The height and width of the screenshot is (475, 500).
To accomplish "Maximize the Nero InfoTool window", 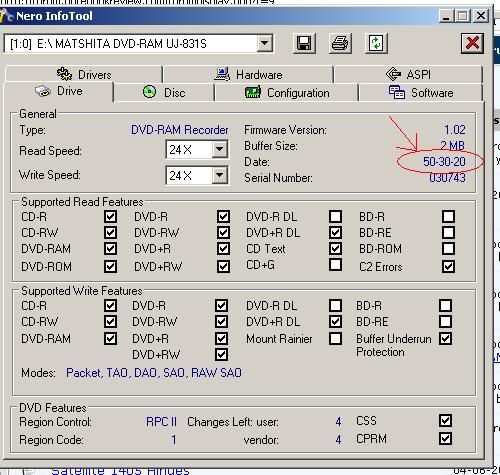I will tap(462, 16).
